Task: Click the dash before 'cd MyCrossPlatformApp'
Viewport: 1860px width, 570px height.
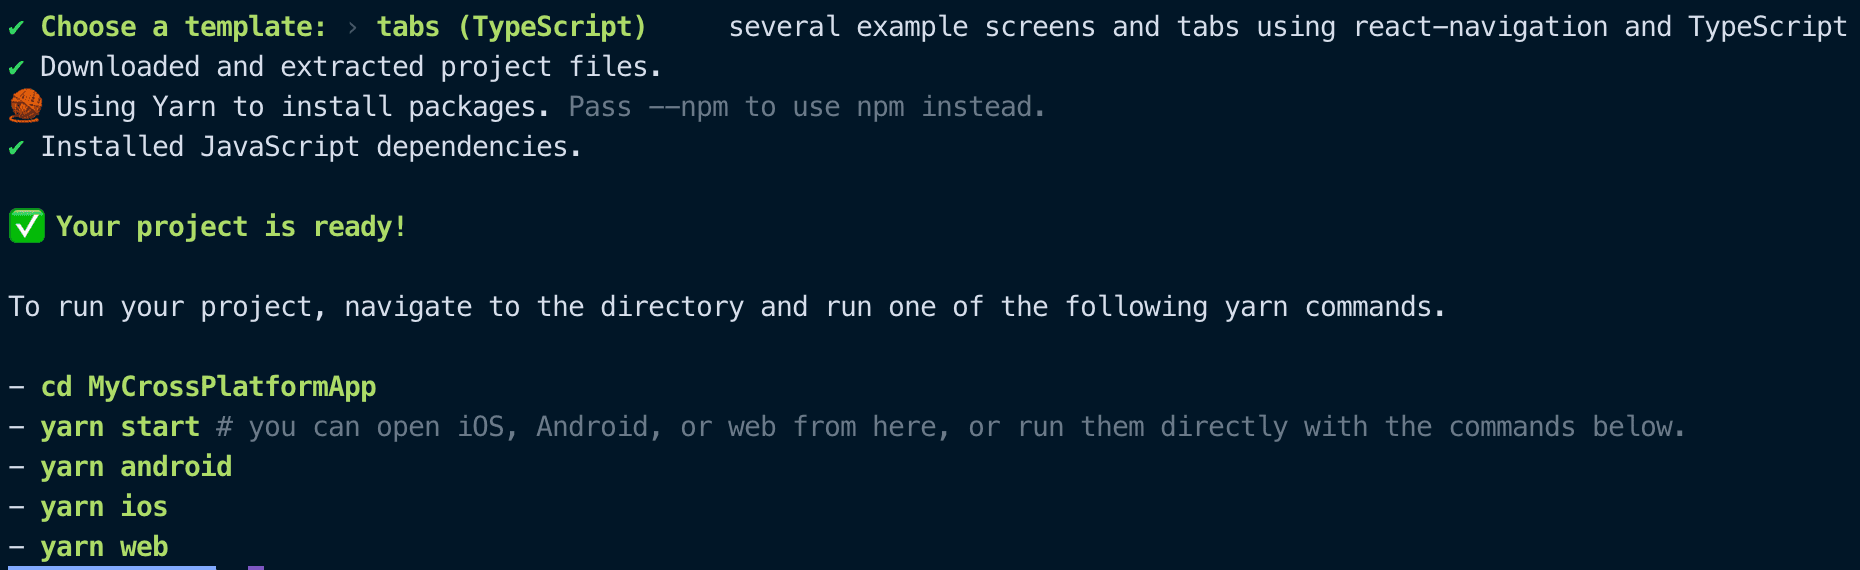Action: coord(16,387)
